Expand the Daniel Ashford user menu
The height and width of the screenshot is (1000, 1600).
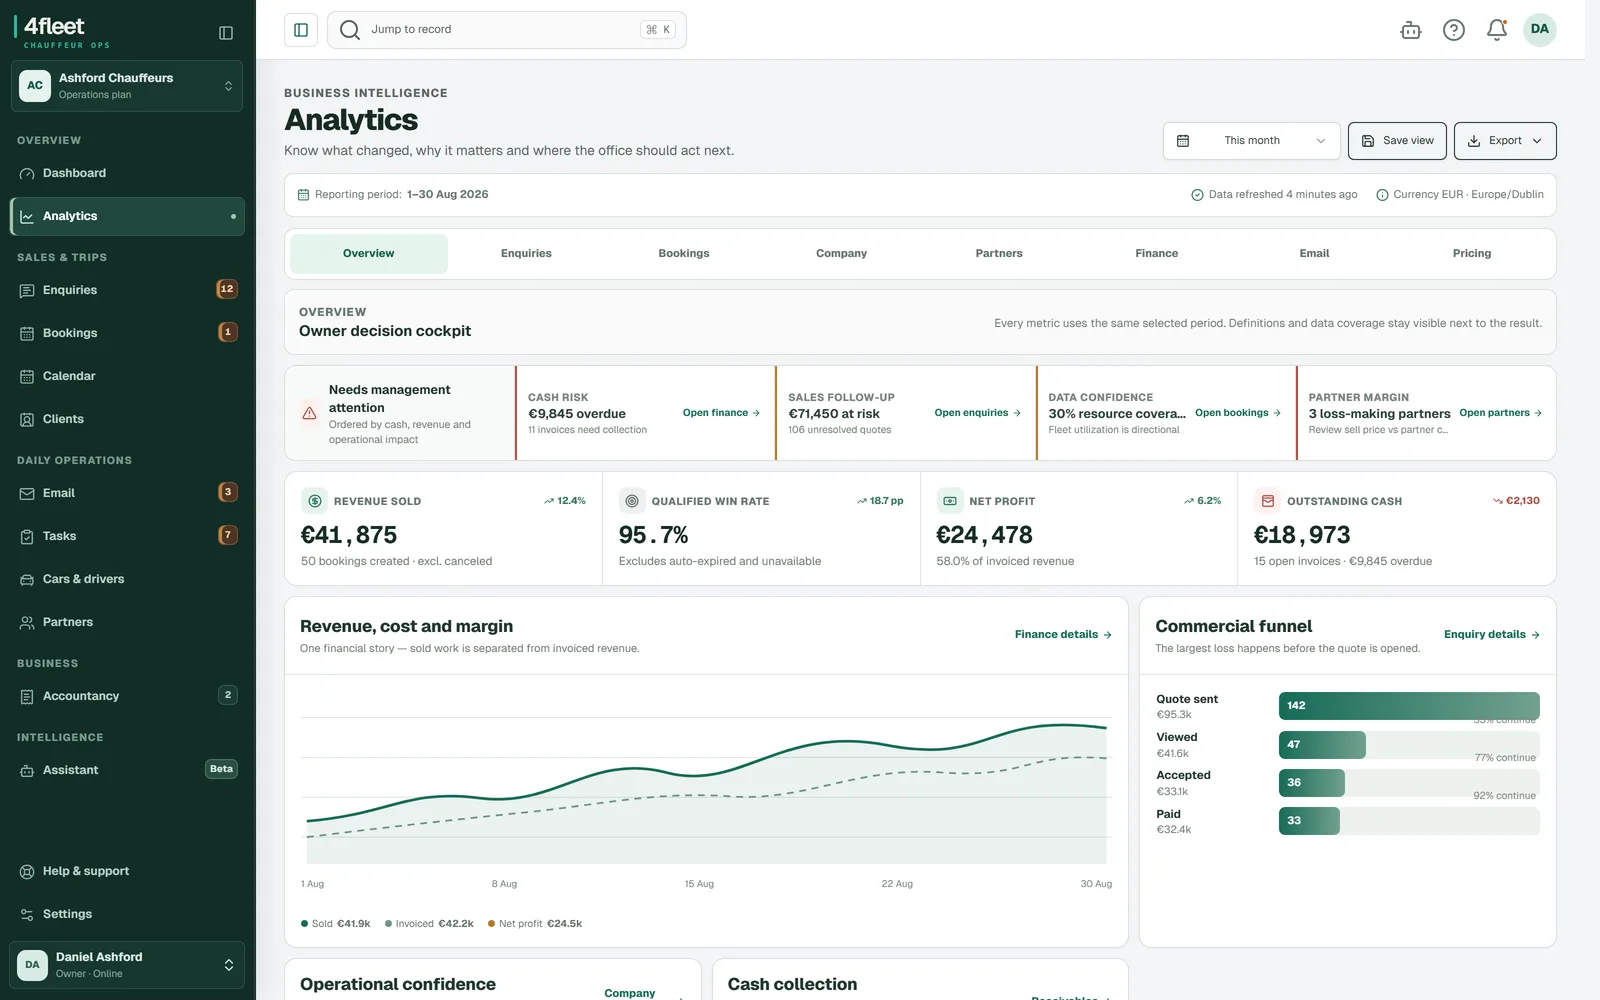point(127,965)
